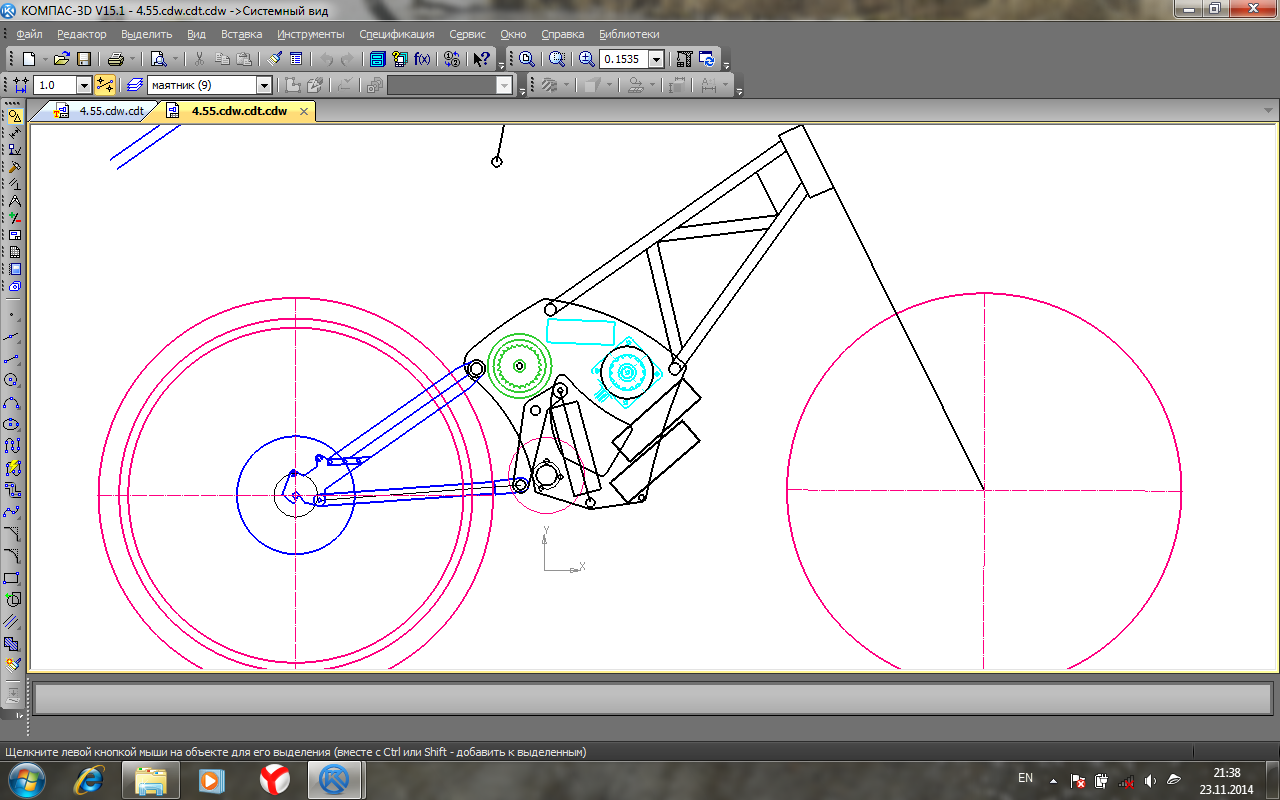Toggle the highlighted icon beside the 1.0 scale box
This screenshot has width=1280, height=800.
(105, 85)
